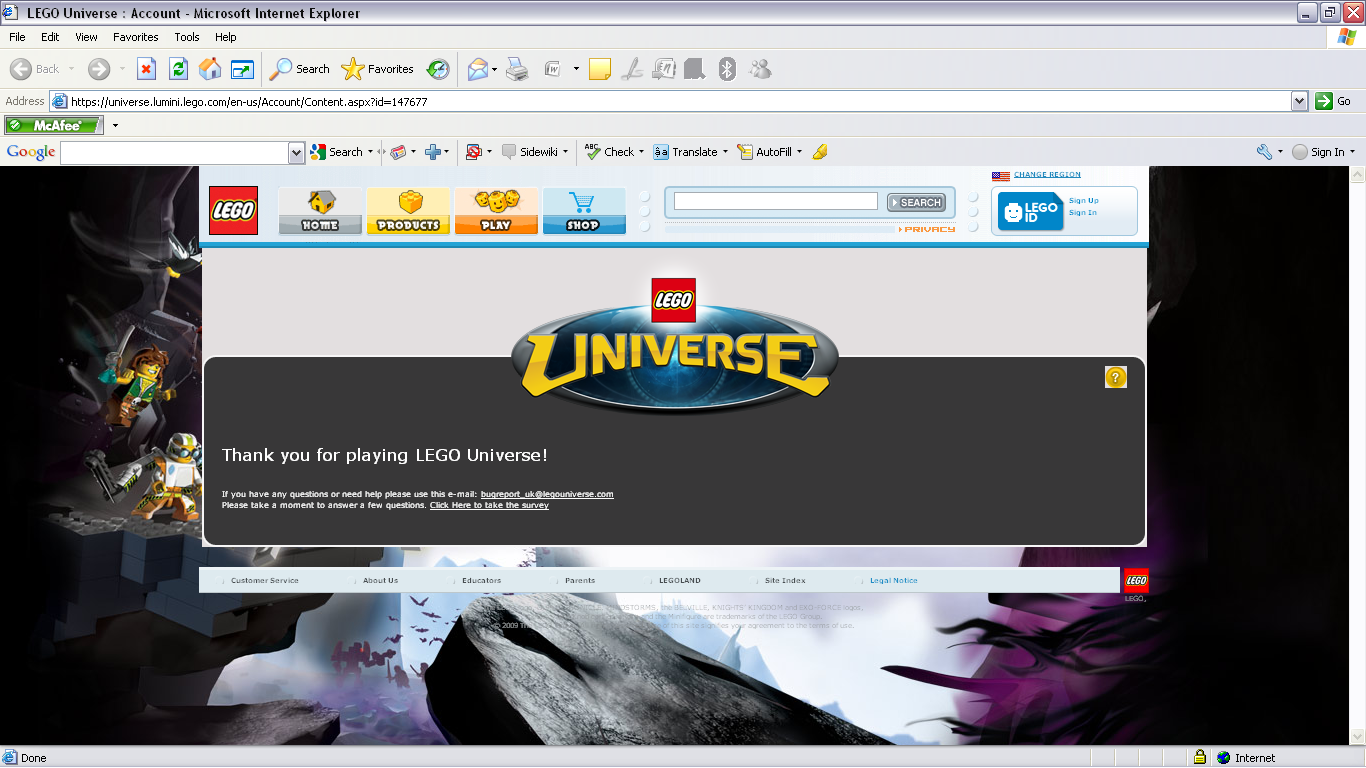
Task: Open the File menu
Action: (17, 37)
